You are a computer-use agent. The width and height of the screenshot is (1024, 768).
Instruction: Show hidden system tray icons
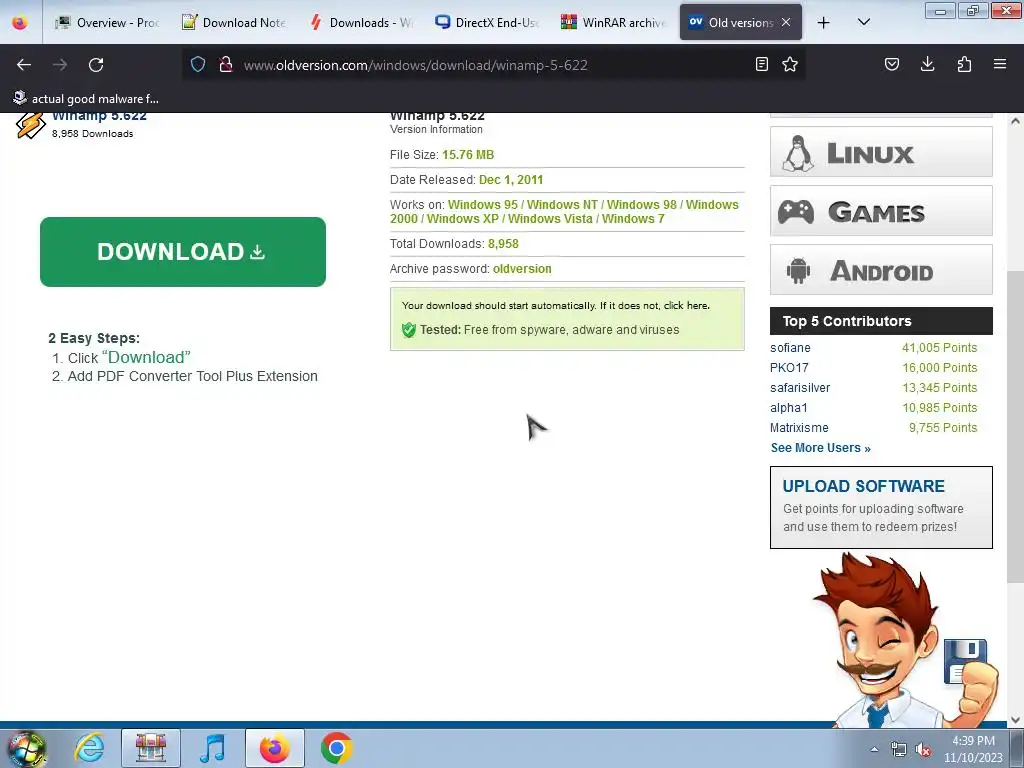(x=874, y=749)
